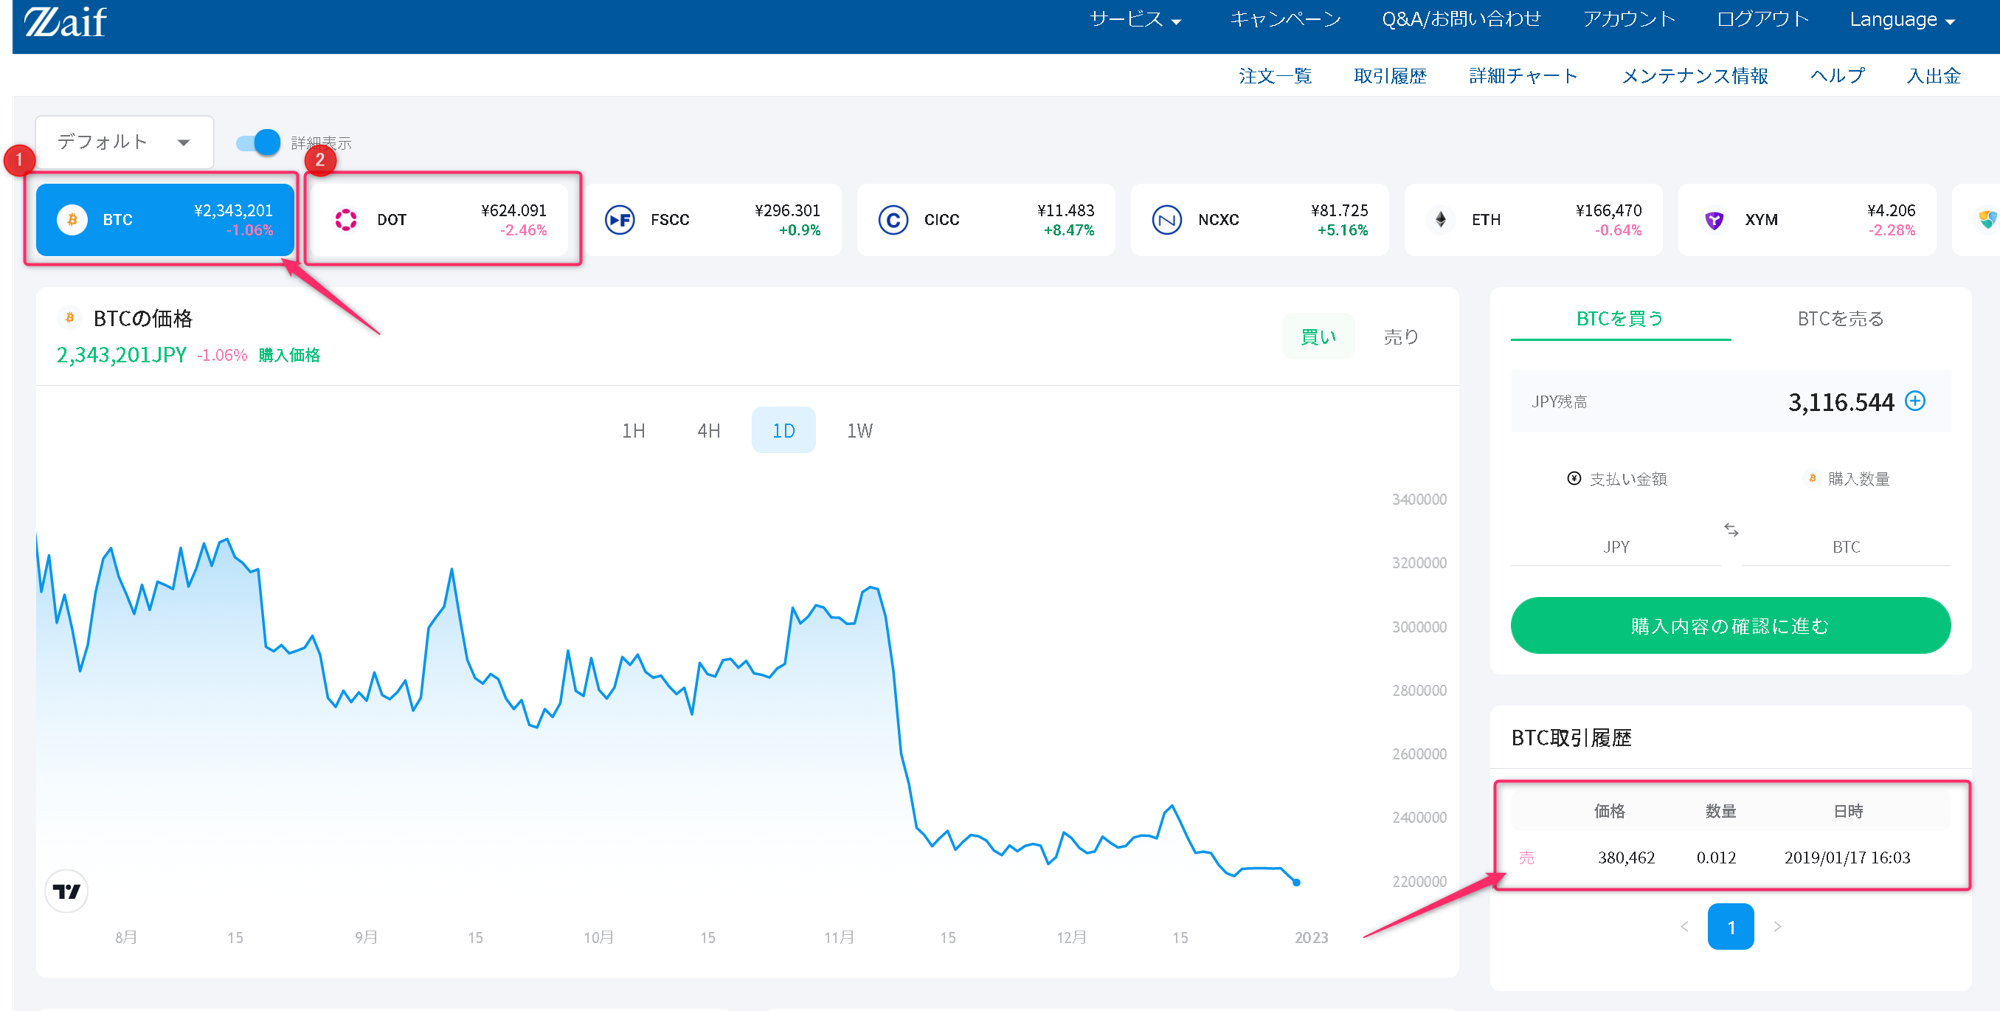Open the TradingView logo on the chart
The height and width of the screenshot is (1011, 2000).
coord(67,891)
